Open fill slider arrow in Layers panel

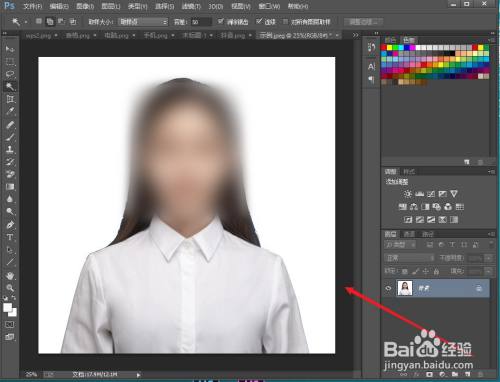coord(488,271)
